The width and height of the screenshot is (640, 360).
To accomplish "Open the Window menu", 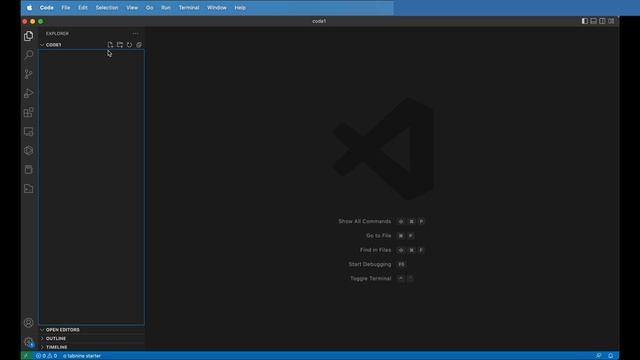I will [x=217, y=8].
